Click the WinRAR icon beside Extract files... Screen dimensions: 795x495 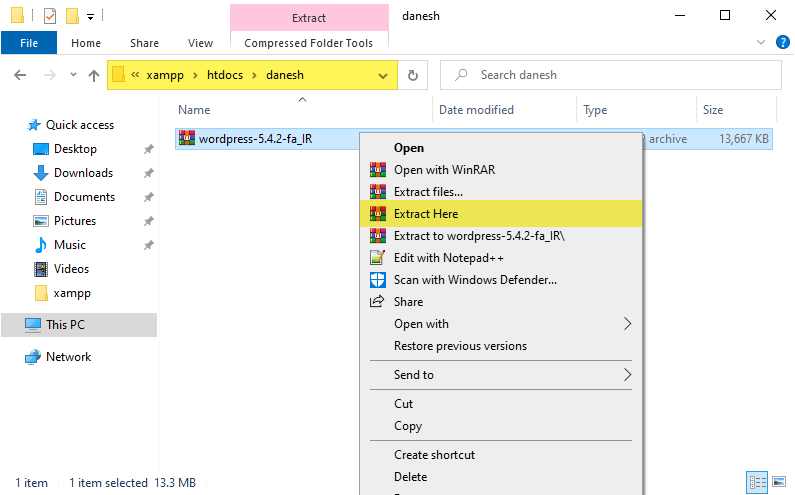[x=378, y=192]
